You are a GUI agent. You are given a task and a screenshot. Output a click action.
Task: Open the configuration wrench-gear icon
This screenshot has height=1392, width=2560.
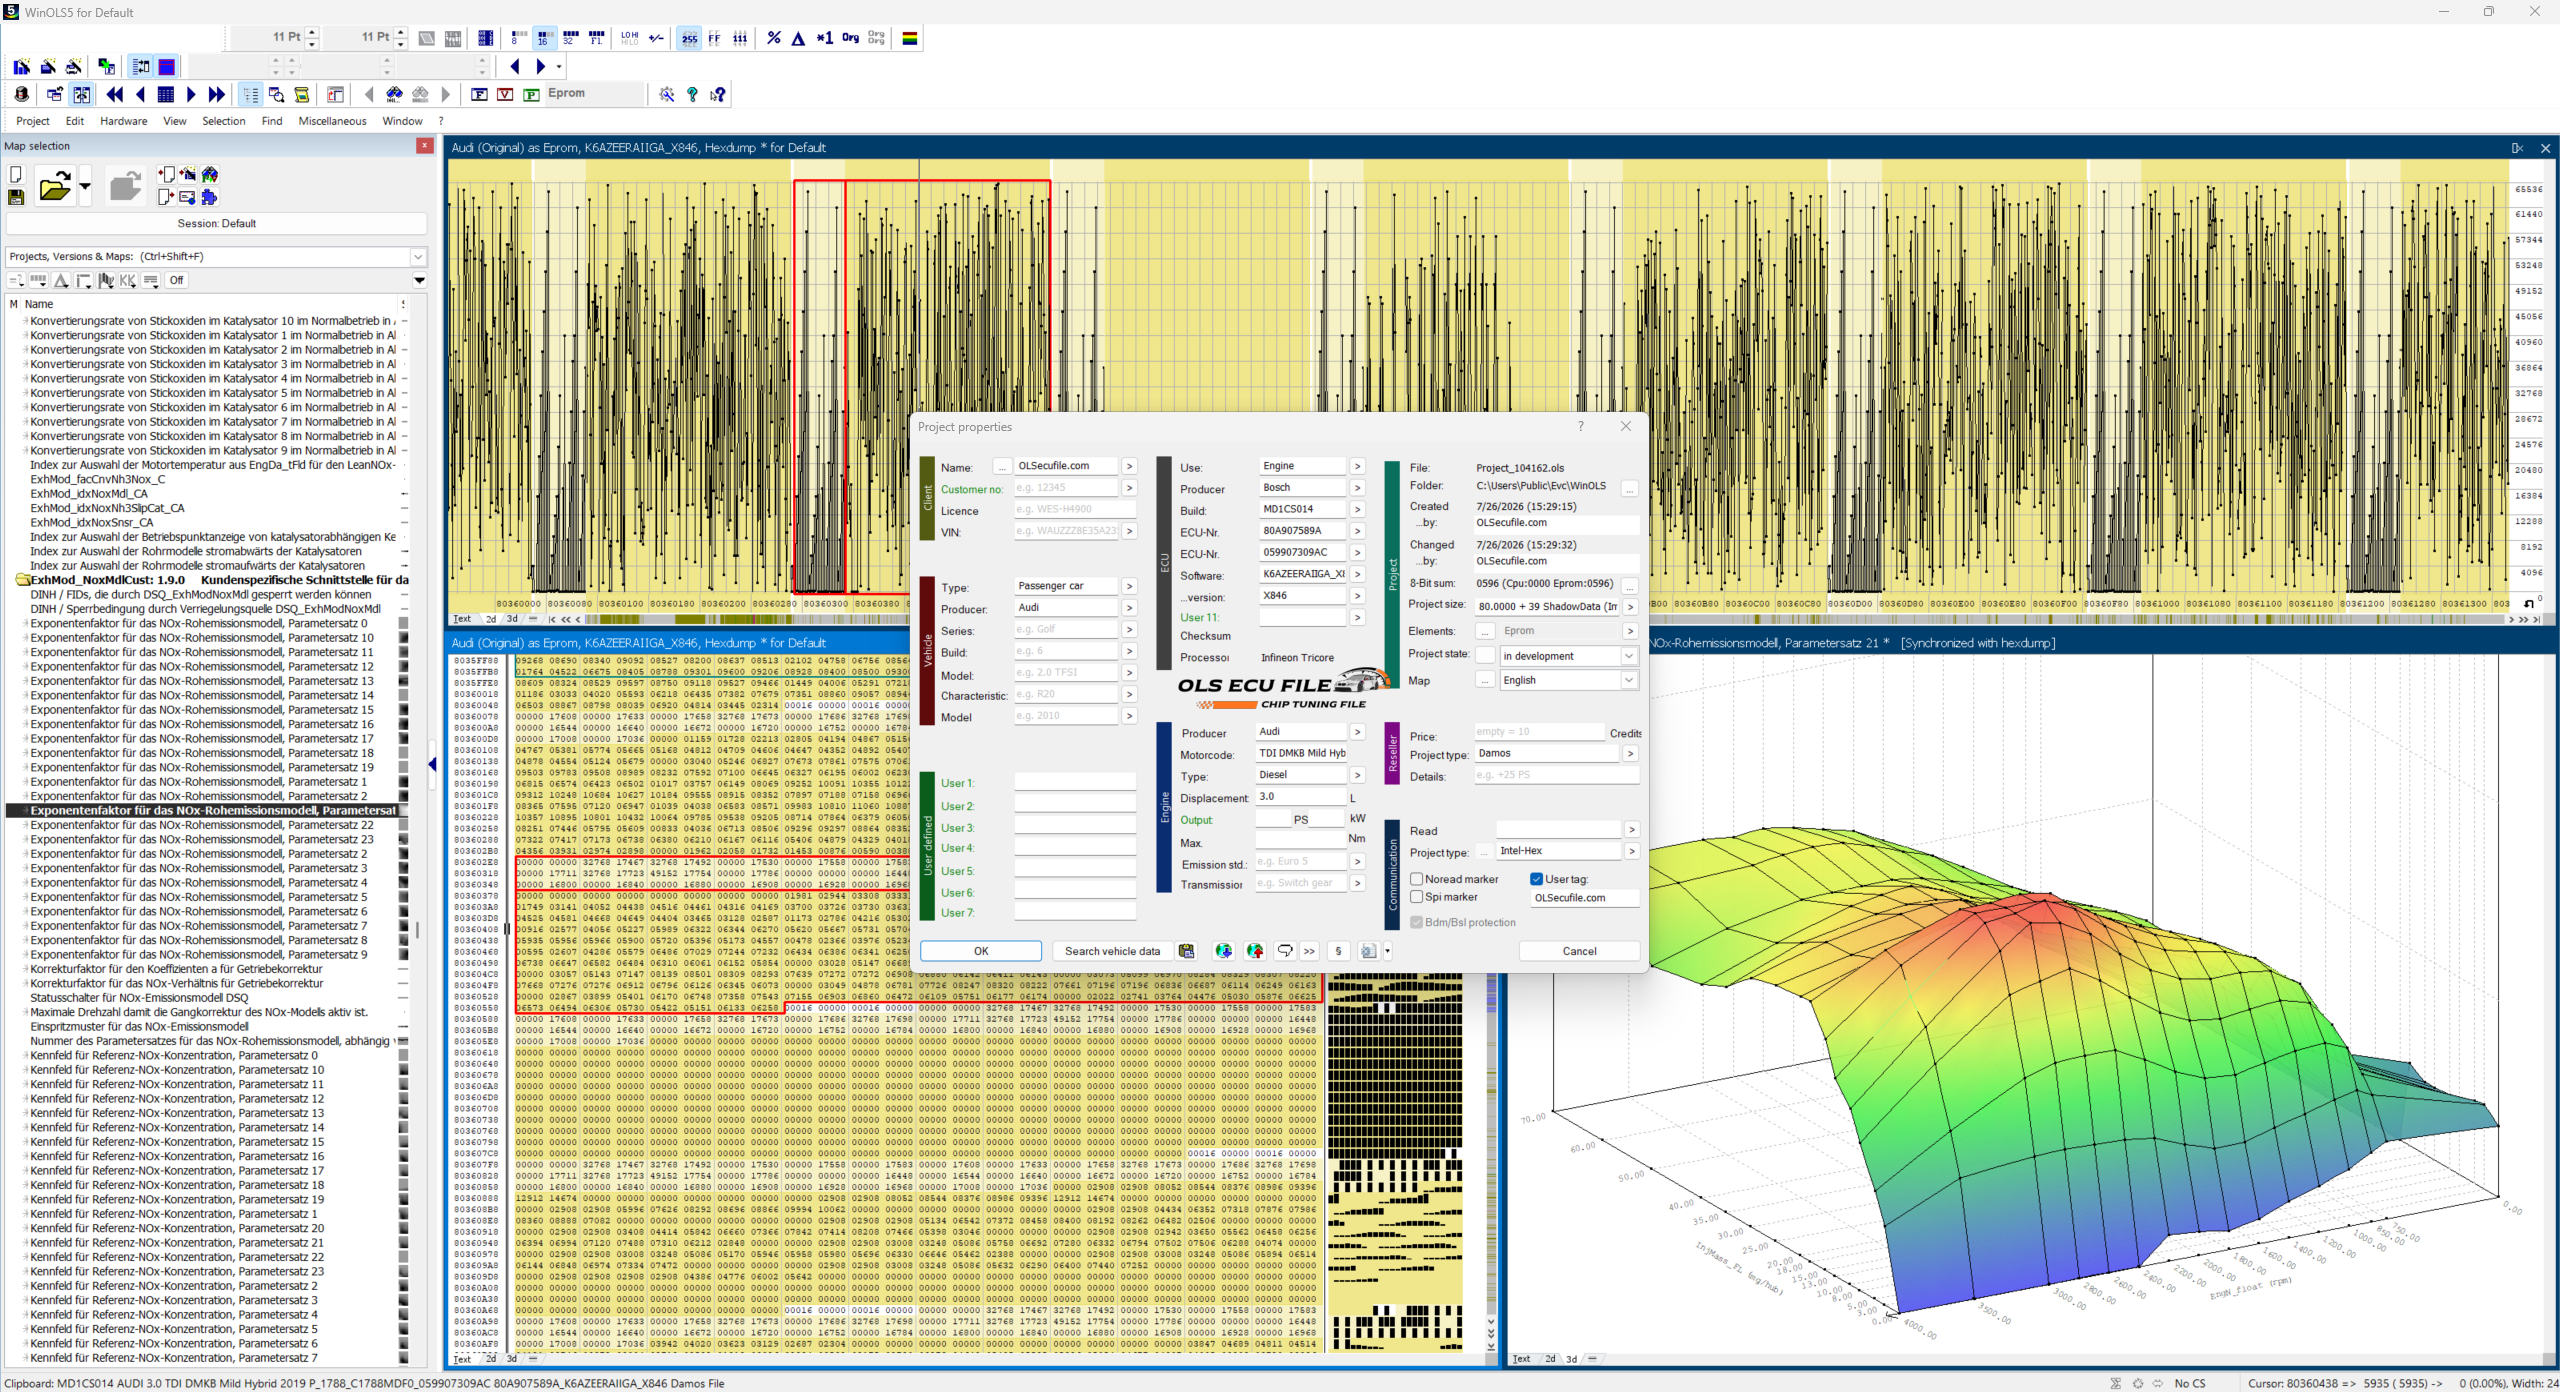(x=667, y=94)
